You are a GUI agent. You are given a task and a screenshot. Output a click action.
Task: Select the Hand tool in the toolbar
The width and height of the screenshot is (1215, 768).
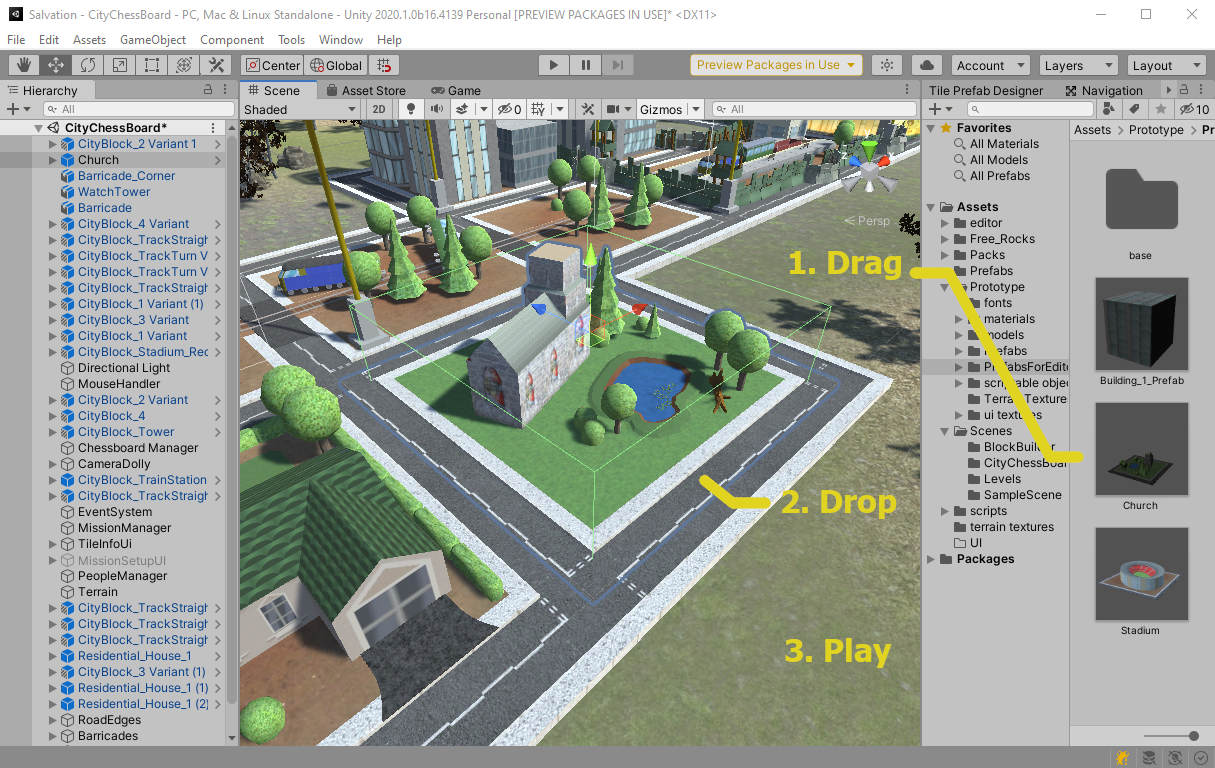24,65
